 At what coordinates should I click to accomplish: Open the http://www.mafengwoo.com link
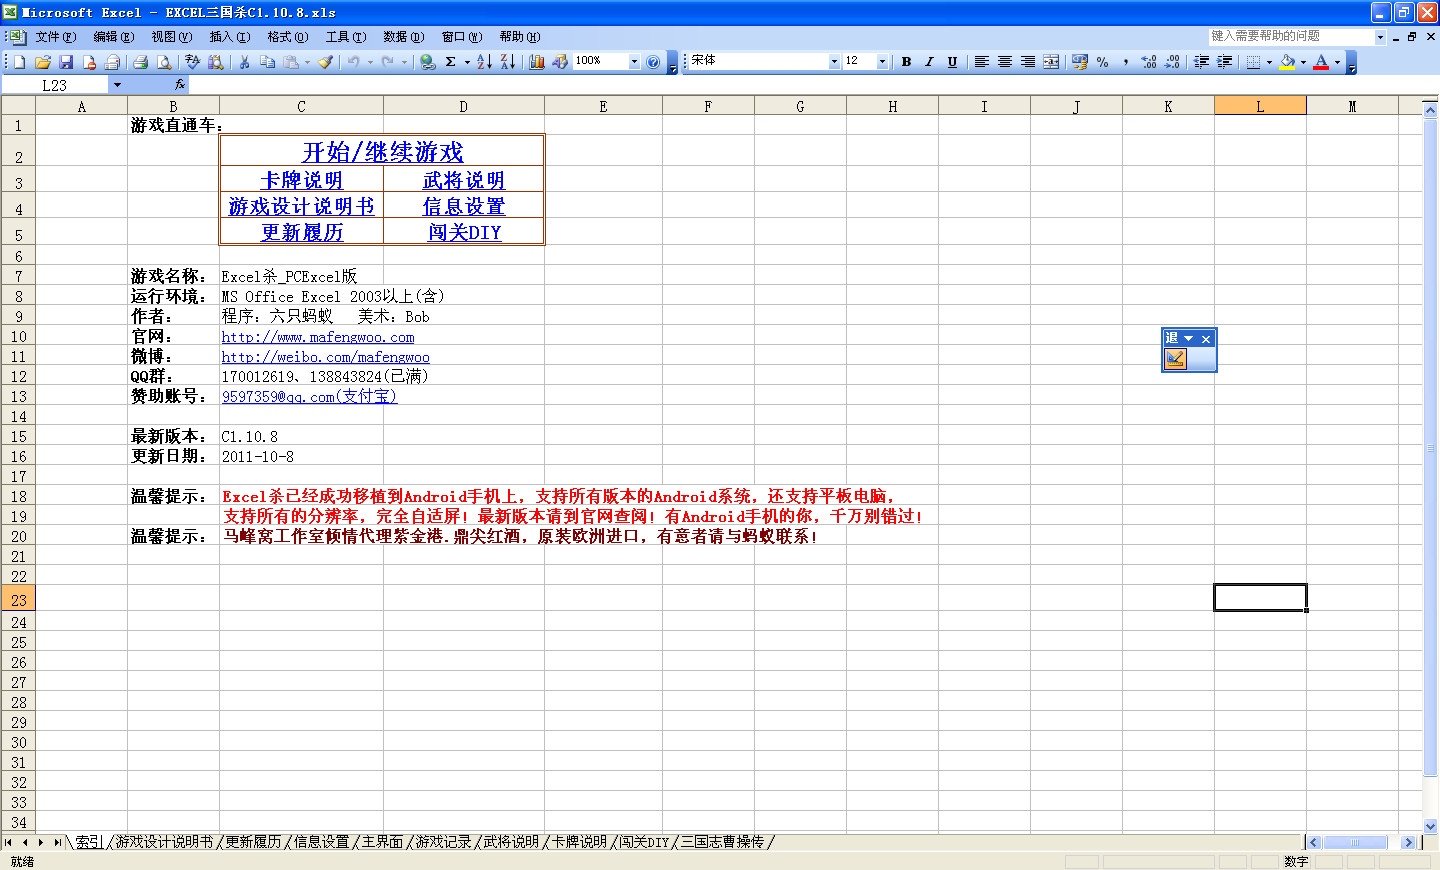318,337
